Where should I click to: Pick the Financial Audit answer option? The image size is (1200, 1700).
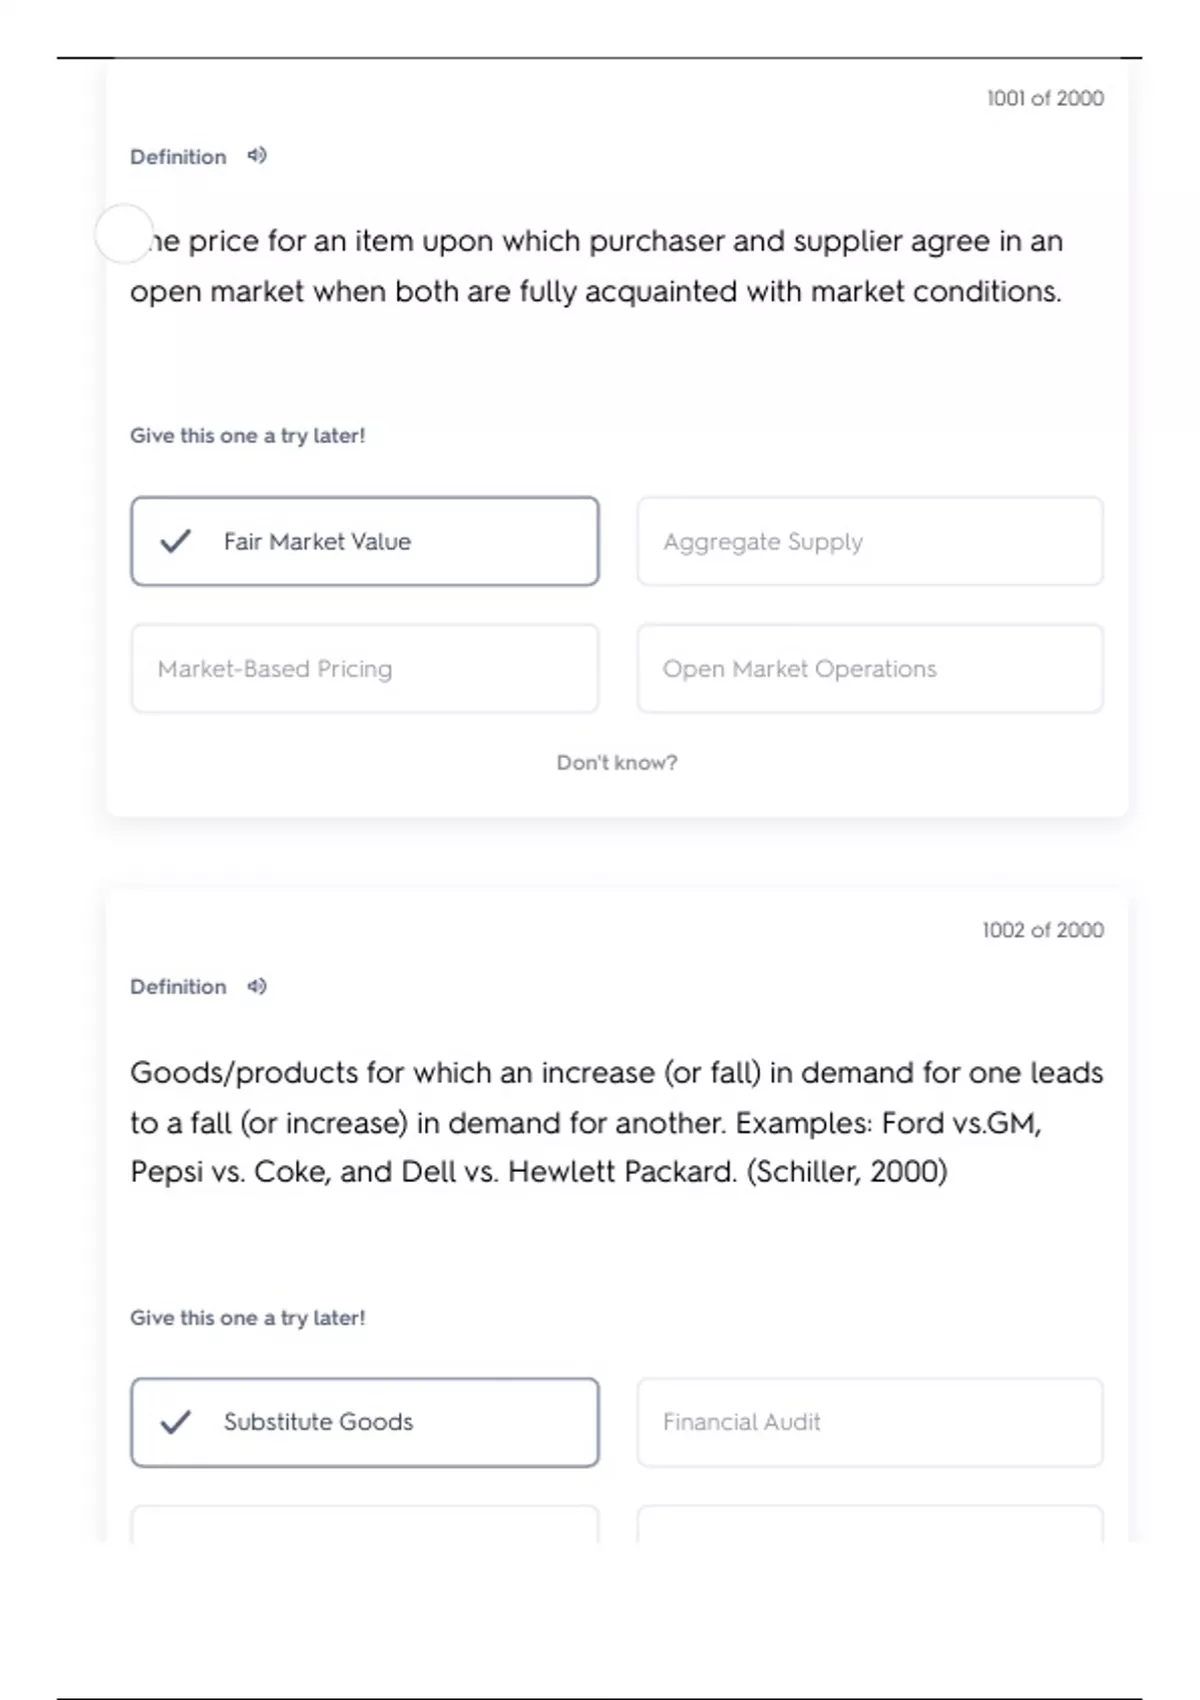(870, 1422)
